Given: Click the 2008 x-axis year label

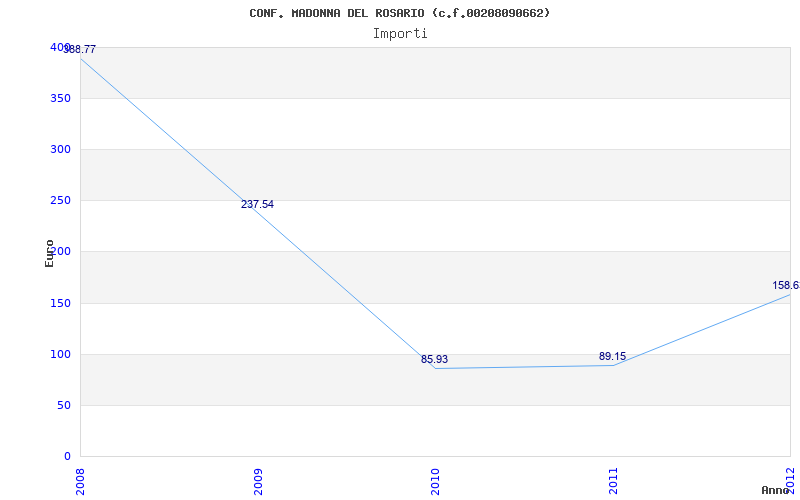Looking at the screenshot, I should tap(80, 482).
